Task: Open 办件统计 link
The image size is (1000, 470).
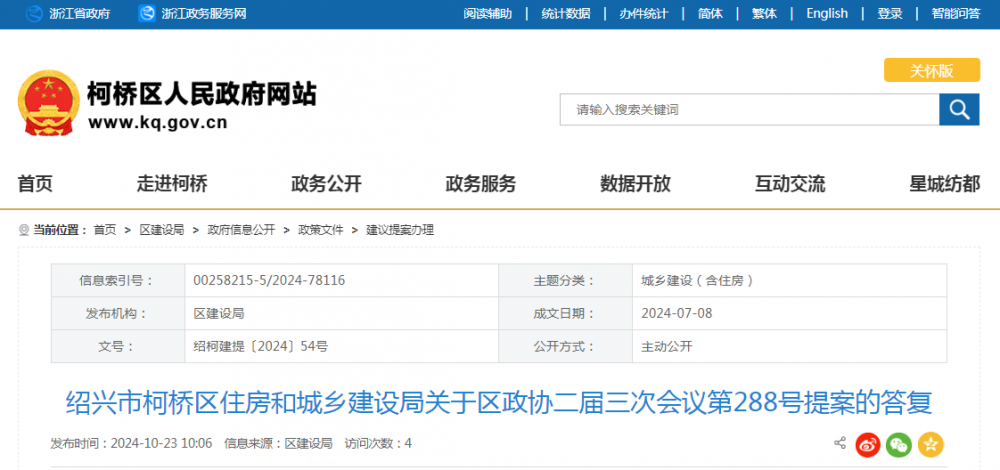Action: pos(643,13)
